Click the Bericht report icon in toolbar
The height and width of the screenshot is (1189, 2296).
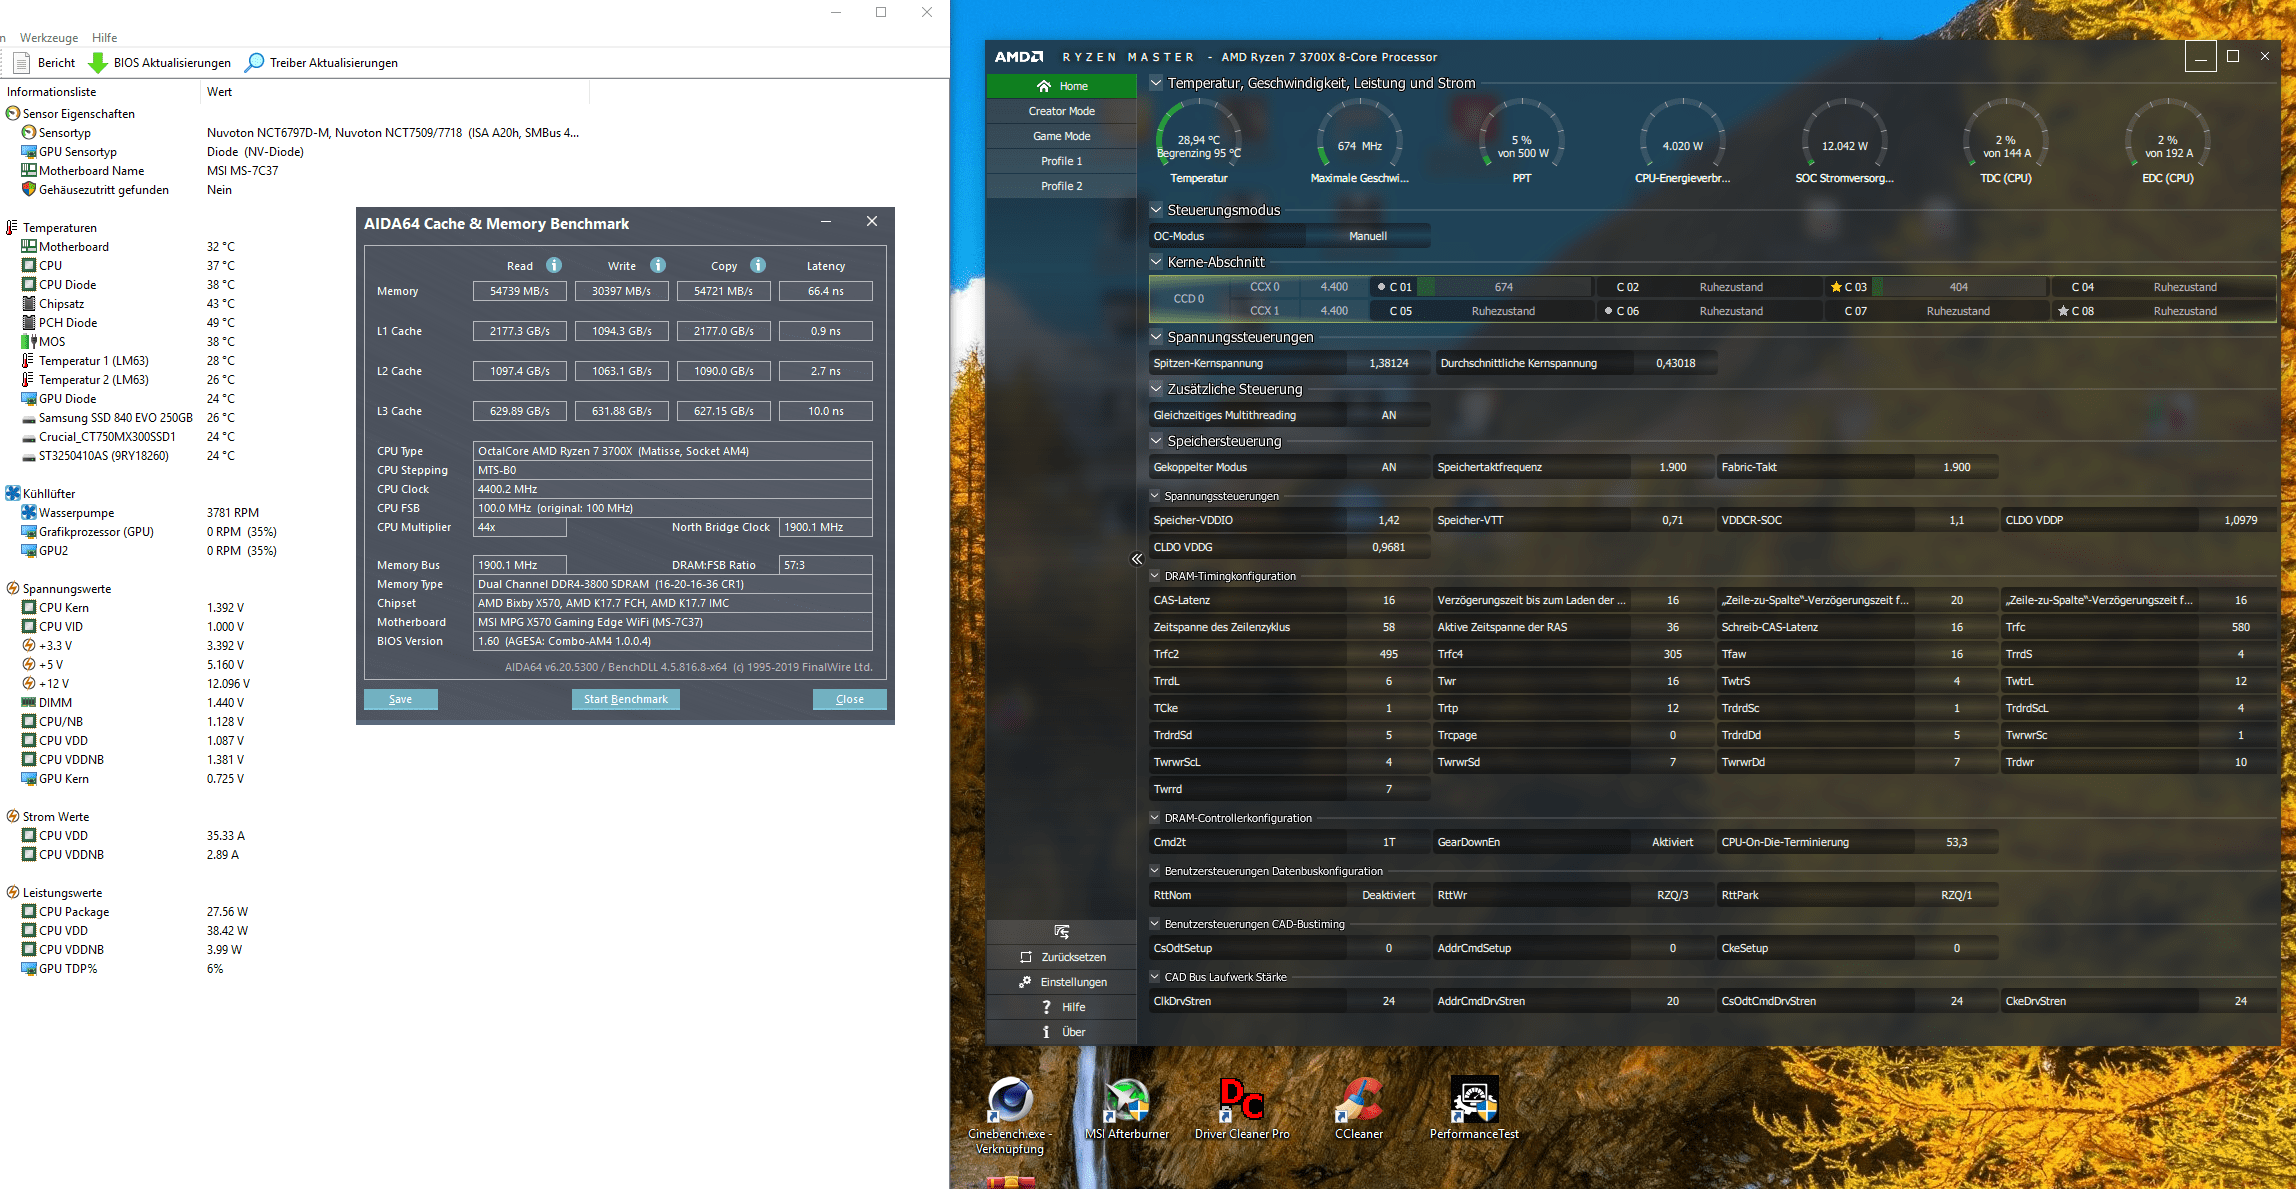(20, 63)
